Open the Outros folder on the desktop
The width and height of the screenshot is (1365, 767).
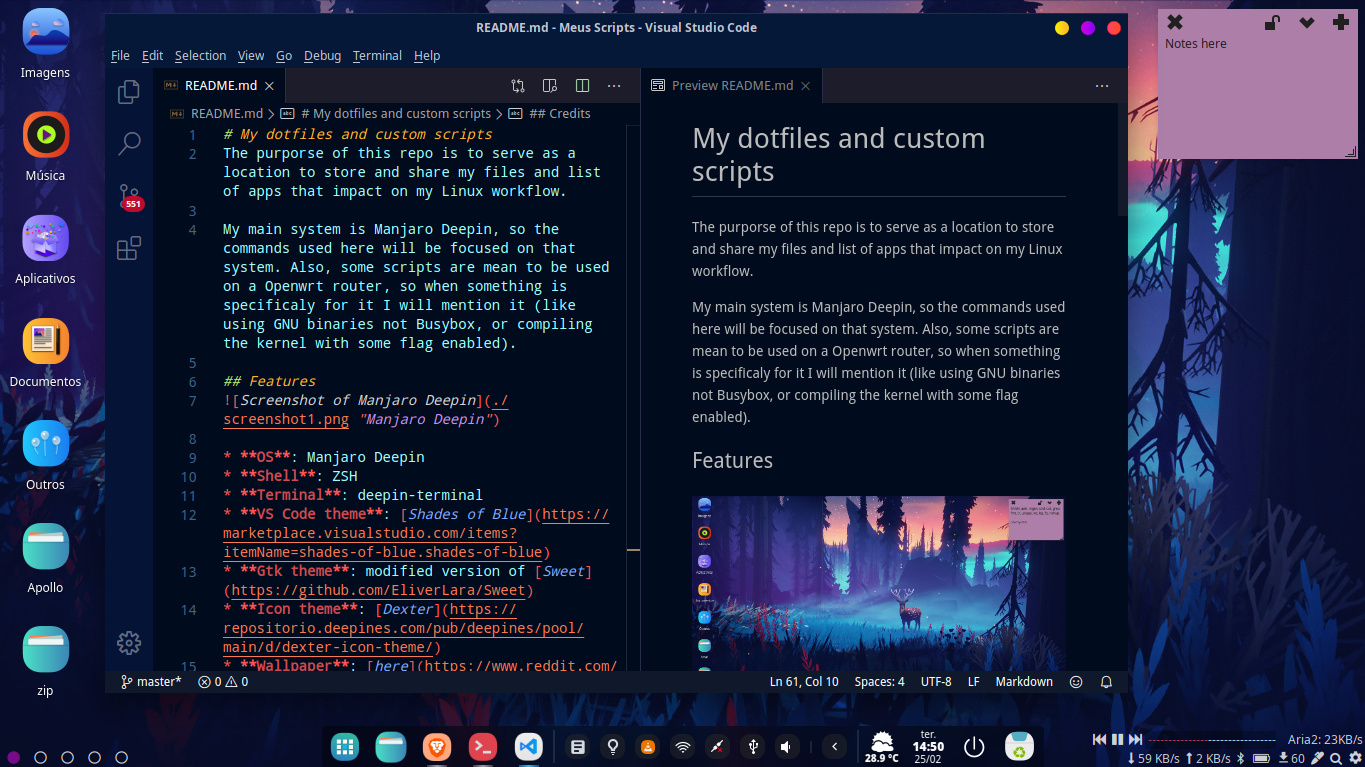[45, 455]
